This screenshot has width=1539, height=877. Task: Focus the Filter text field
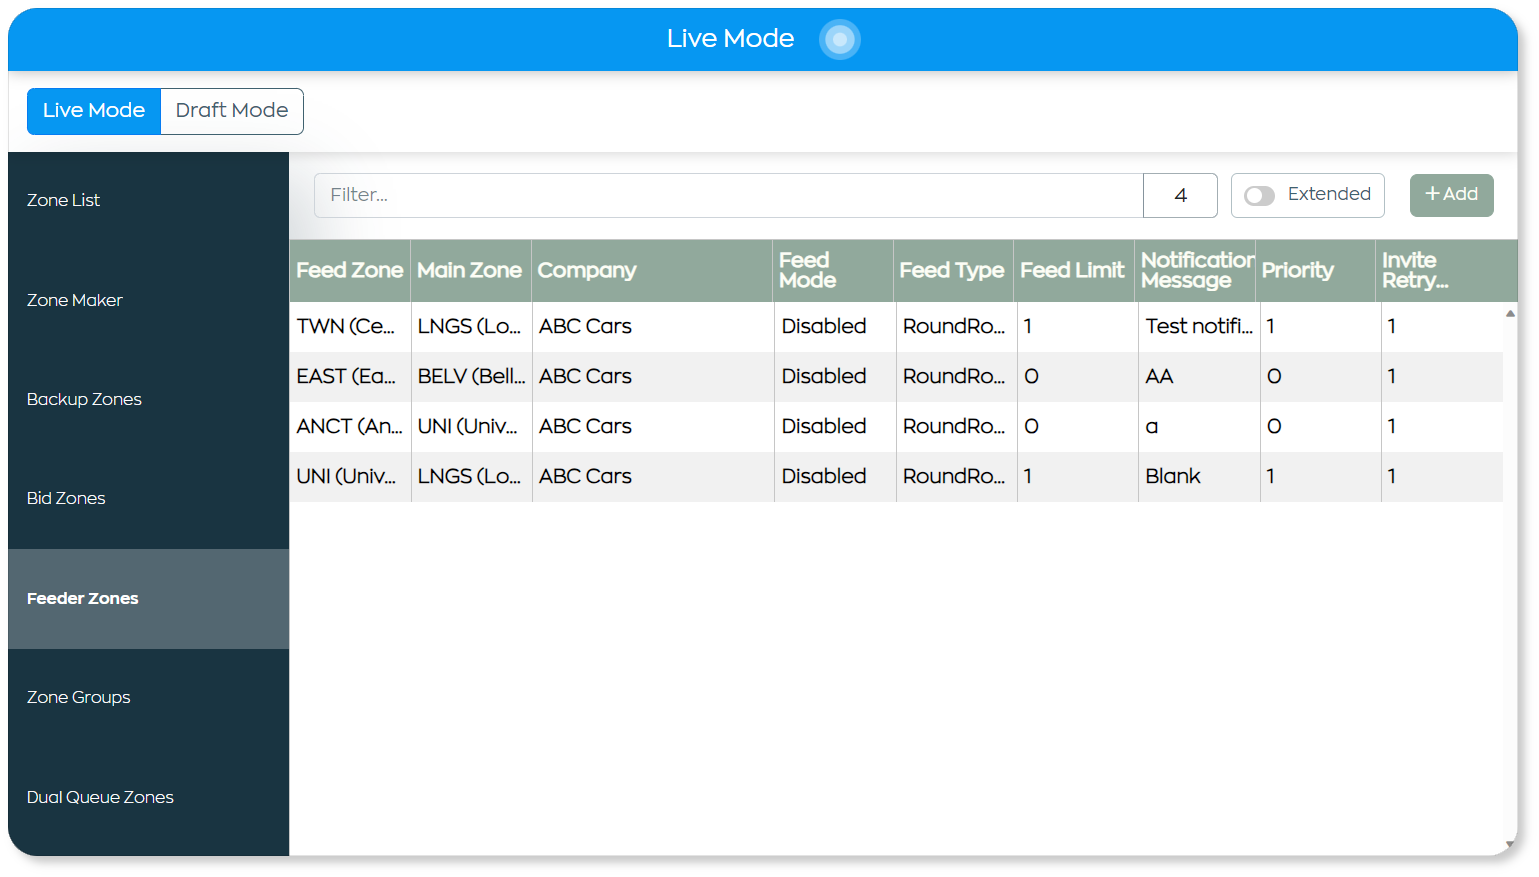[x=729, y=195]
